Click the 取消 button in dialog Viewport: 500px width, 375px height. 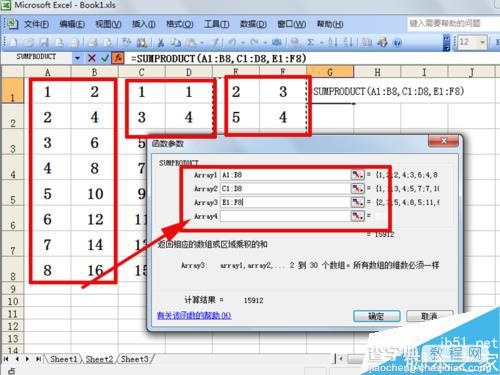[x=430, y=316]
